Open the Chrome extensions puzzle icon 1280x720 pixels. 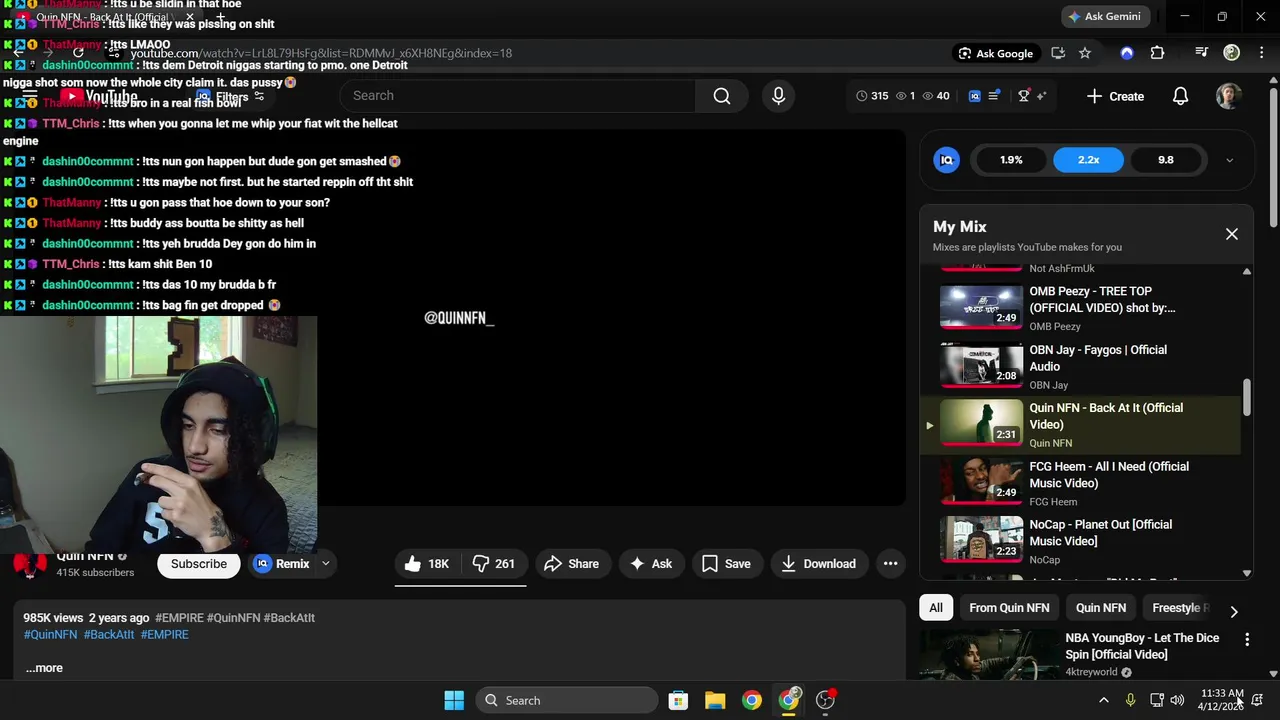coord(1157,53)
